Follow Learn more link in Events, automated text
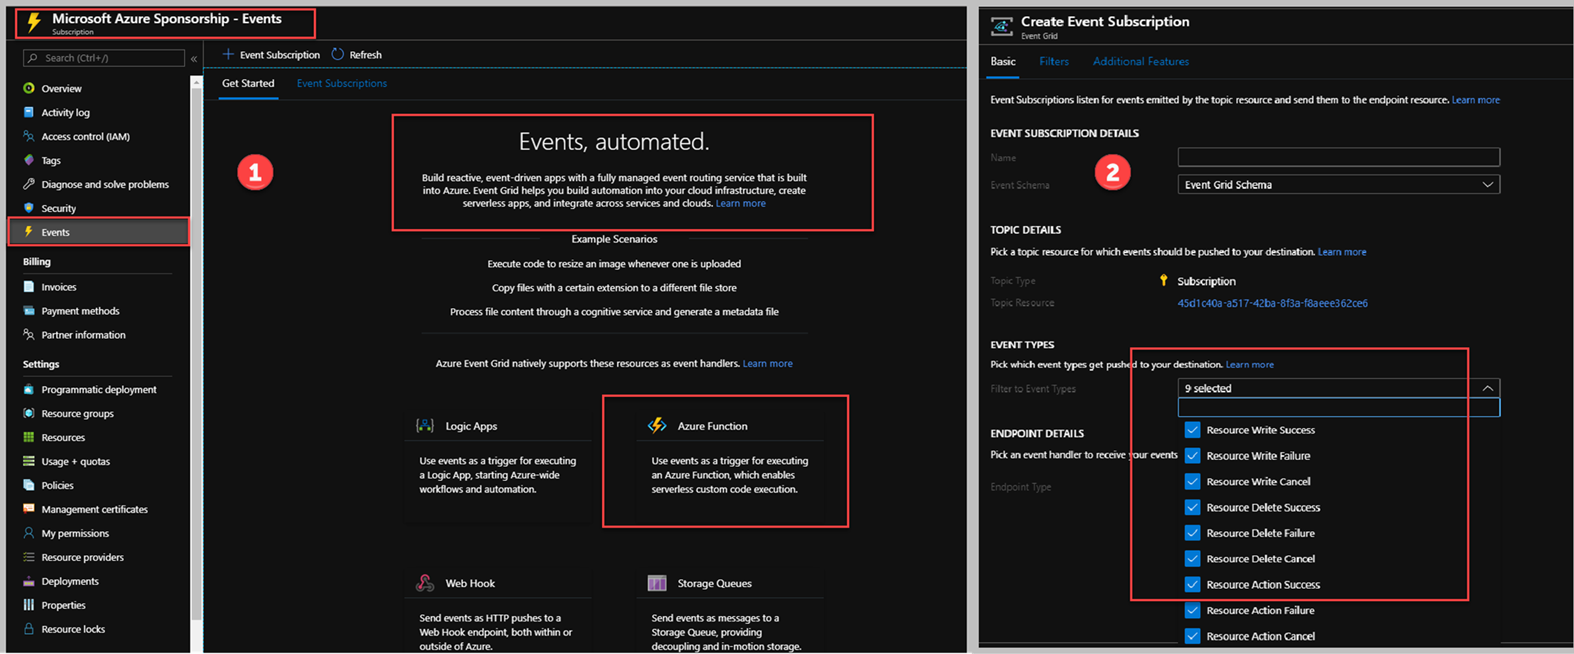Screen dimensions: 1574x654 click(x=741, y=204)
